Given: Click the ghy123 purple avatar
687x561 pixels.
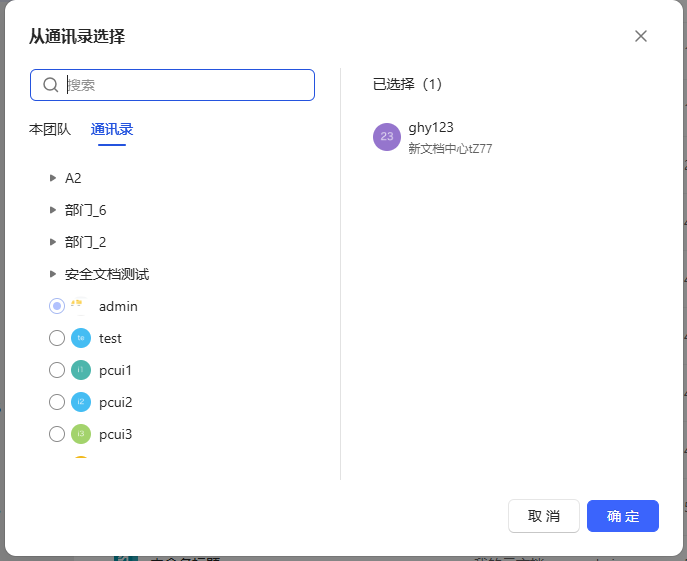Looking at the screenshot, I should [387, 137].
